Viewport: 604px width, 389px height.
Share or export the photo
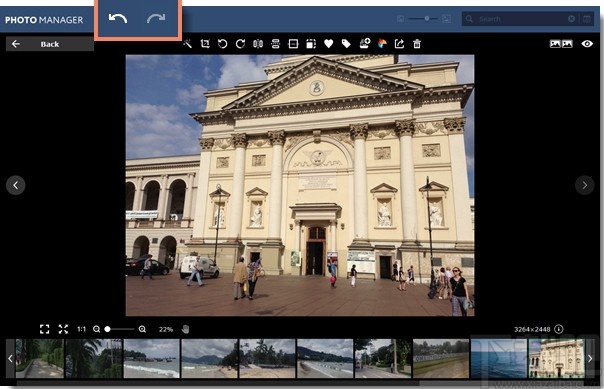pyautogui.click(x=399, y=44)
